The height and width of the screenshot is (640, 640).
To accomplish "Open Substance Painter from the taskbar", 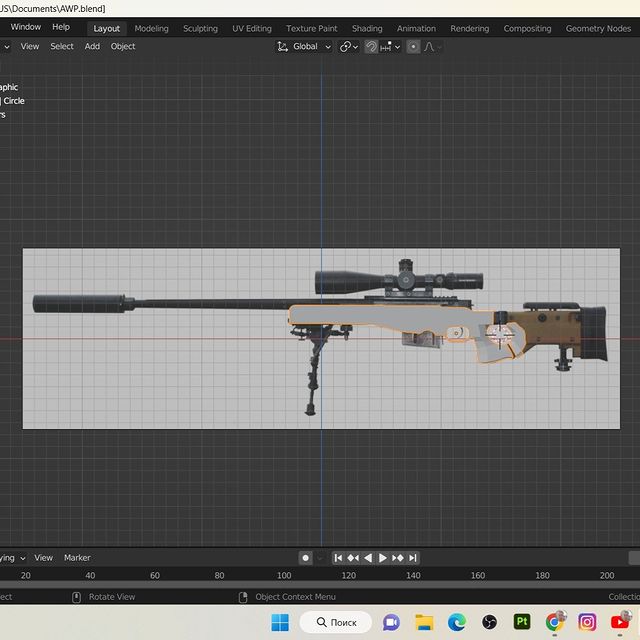I will click(x=522, y=622).
